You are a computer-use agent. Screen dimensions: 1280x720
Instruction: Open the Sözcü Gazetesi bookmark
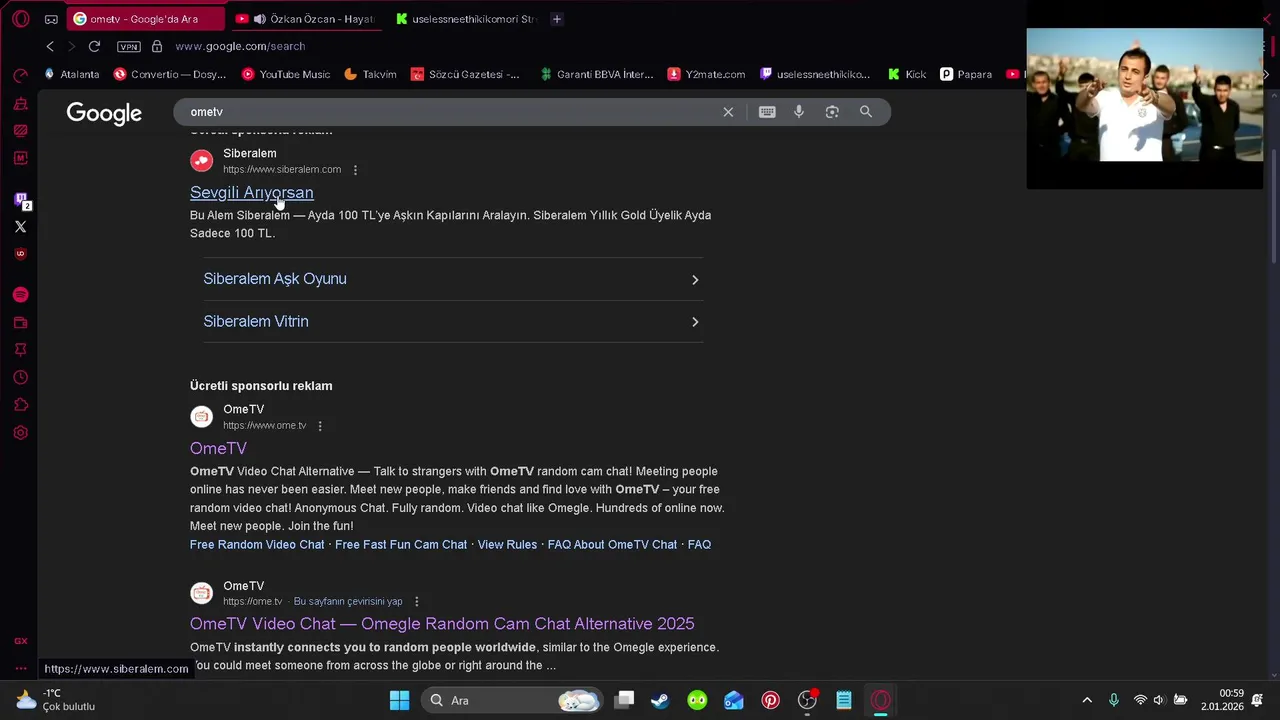465,74
